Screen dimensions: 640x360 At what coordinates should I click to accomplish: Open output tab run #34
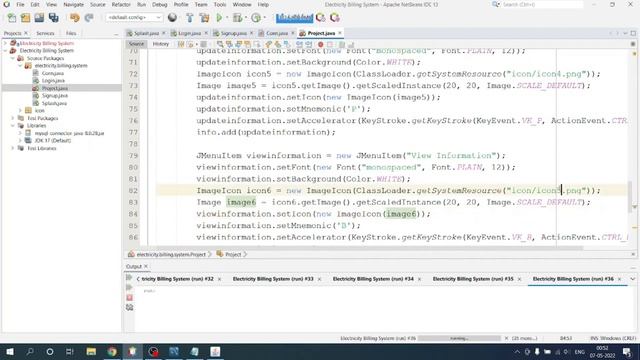(373, 279)
